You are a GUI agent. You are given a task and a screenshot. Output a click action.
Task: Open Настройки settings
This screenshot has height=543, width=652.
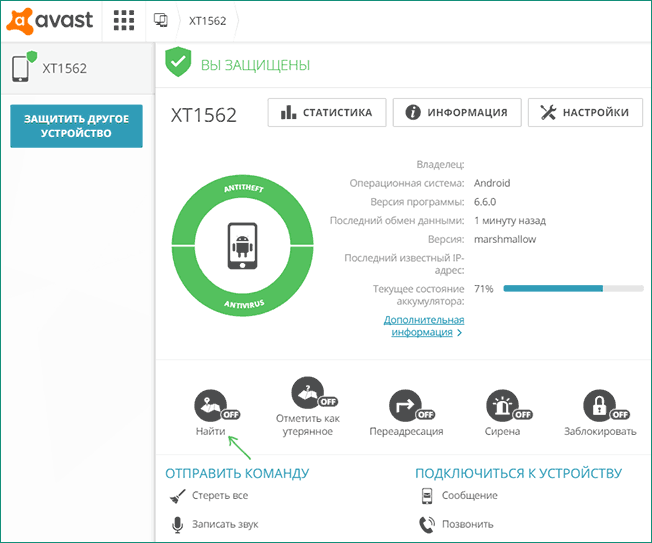point(585,113)
